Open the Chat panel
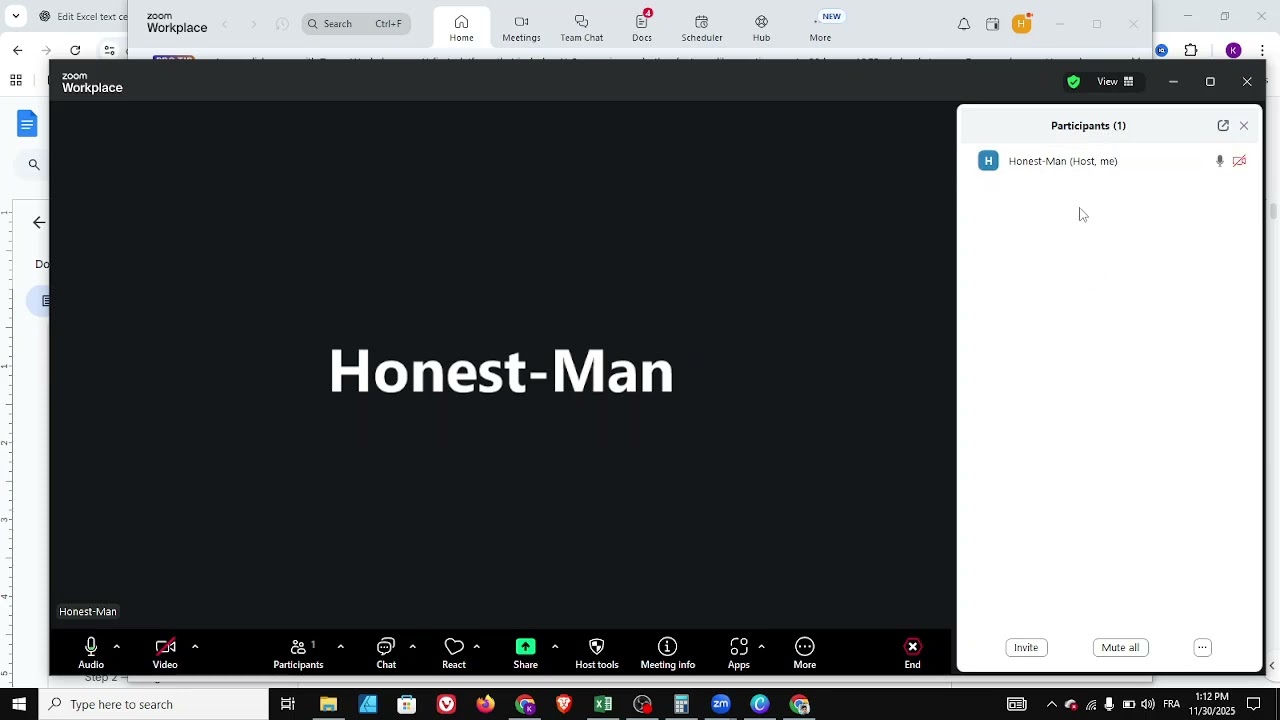1280x720 pixels. tap(386, 653)
